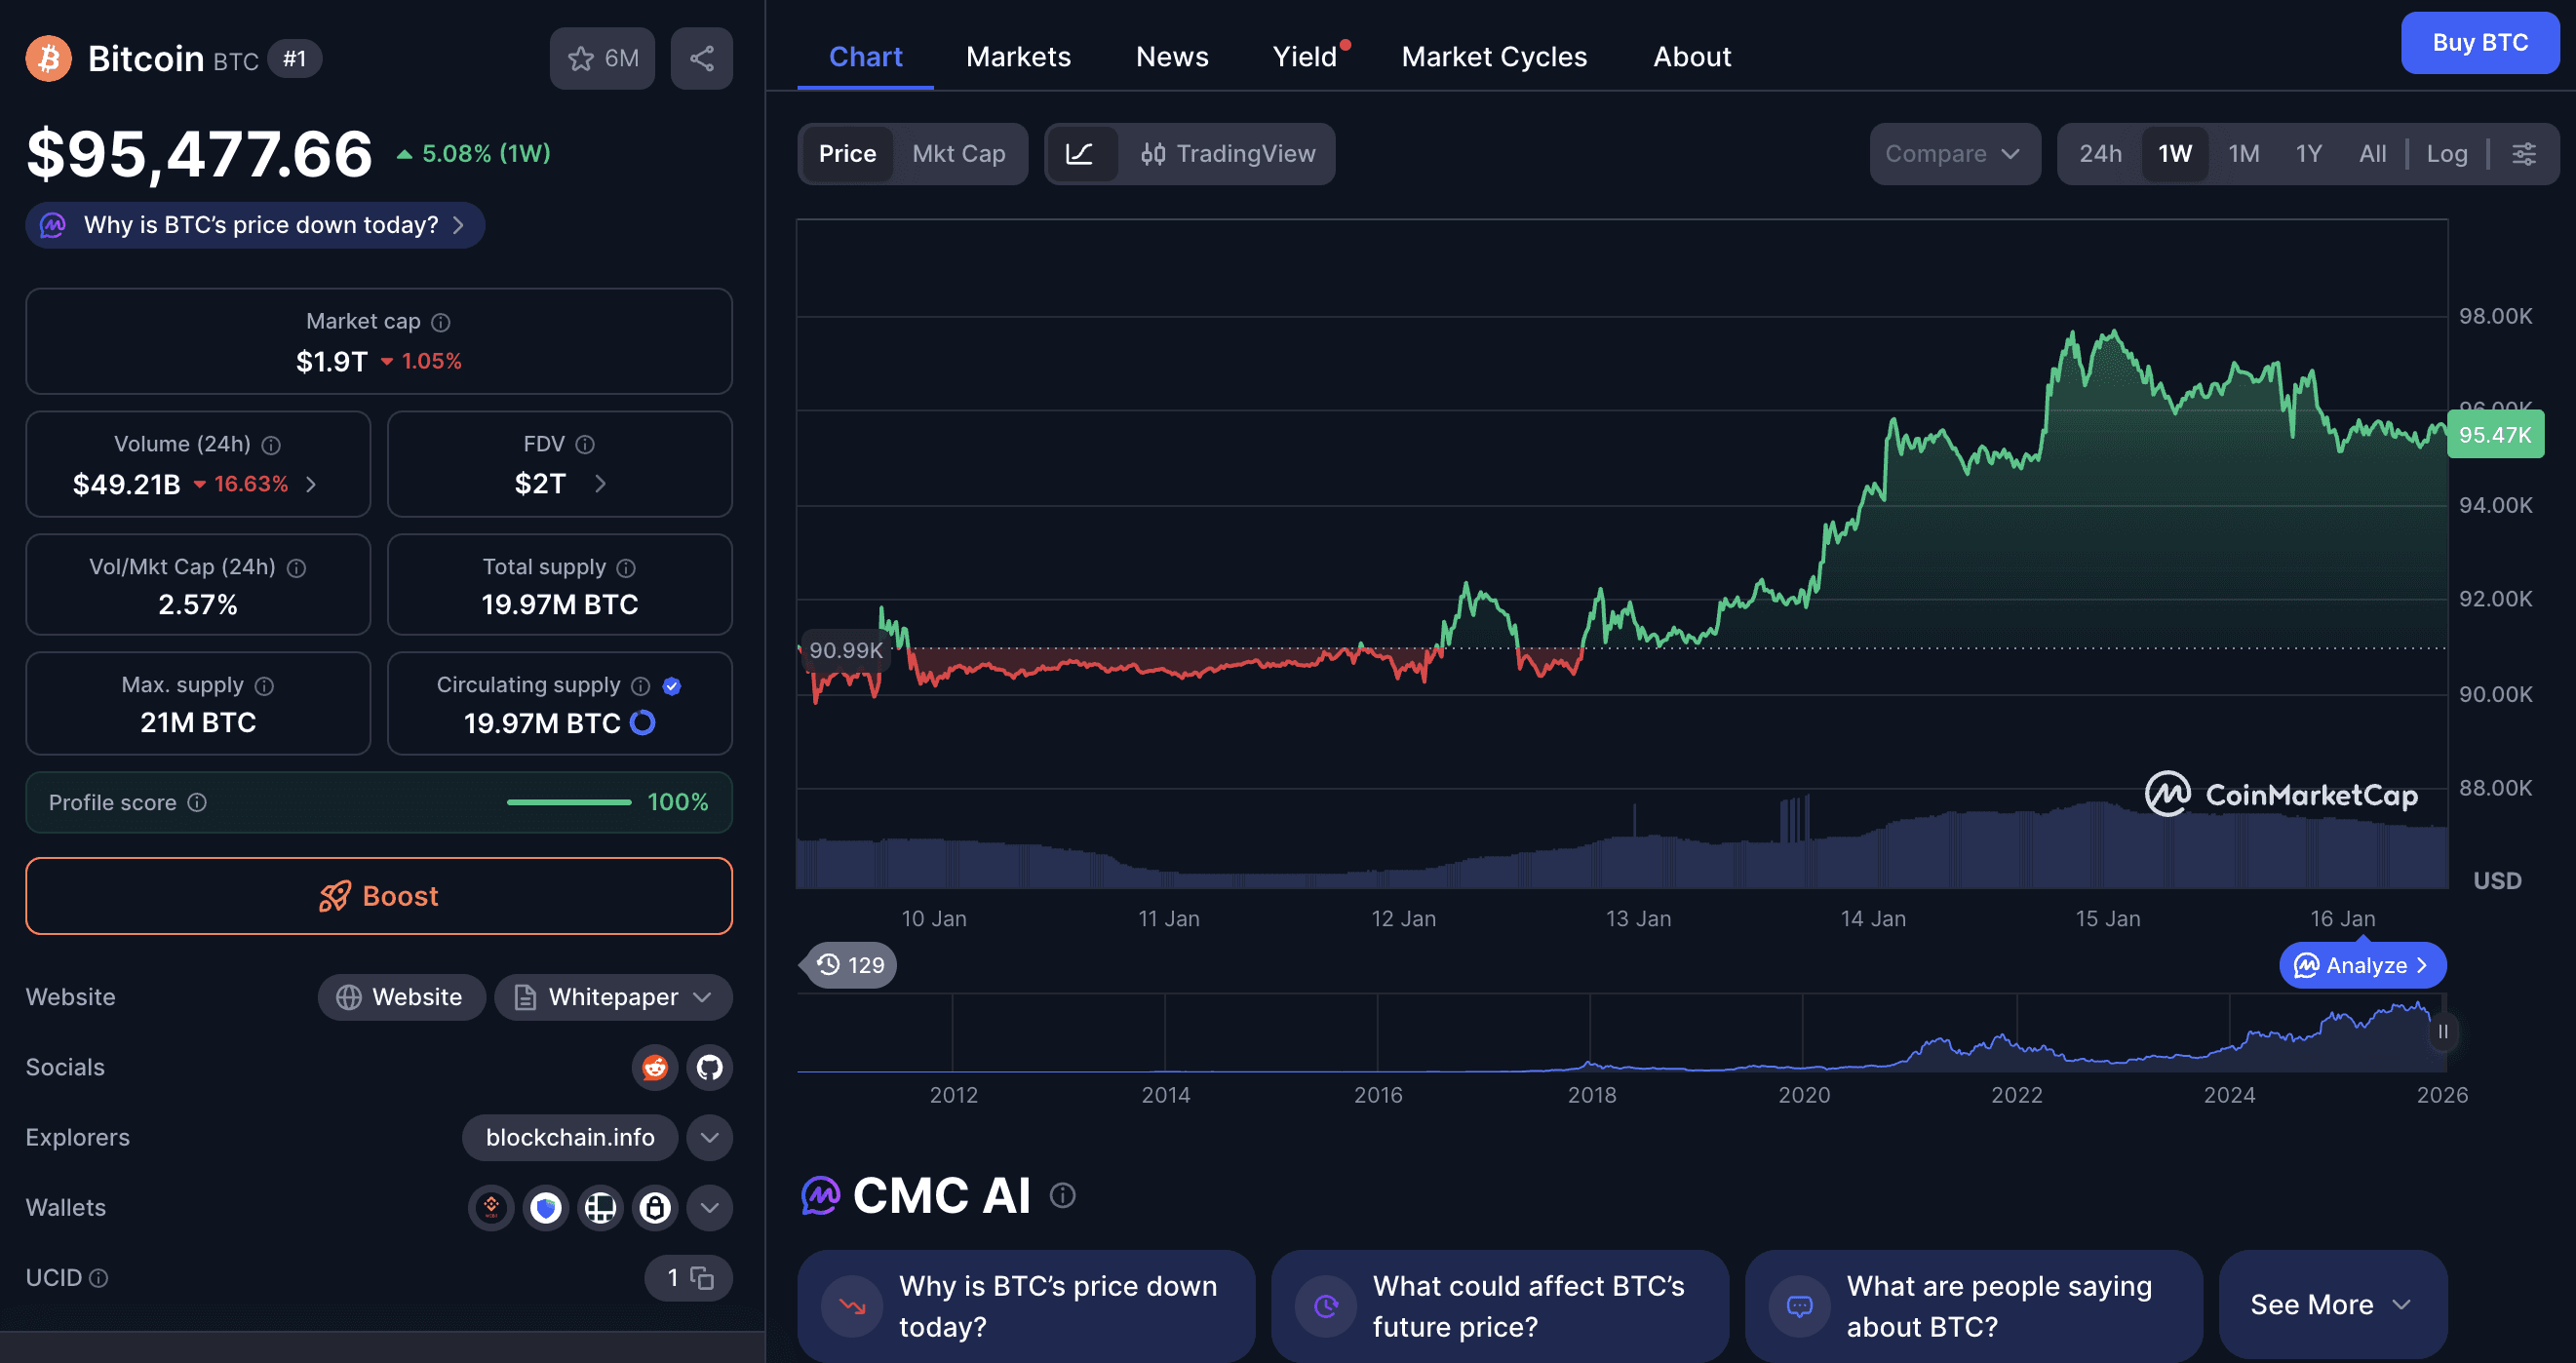Open chart settings via the sliders icon
Viewport: 2576px width, 1363px height.
click(2524, 153)
